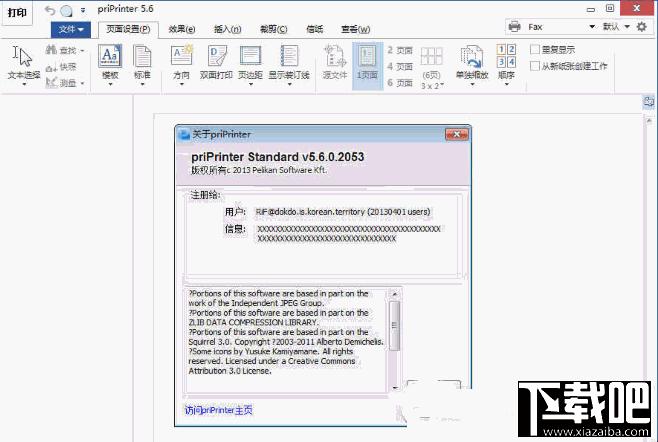Viewport: 658px width, 442px height.
Task: Click the 'ZLIB DATA COMPRESSION LIBRARY' text line
Action: [253, 322]
